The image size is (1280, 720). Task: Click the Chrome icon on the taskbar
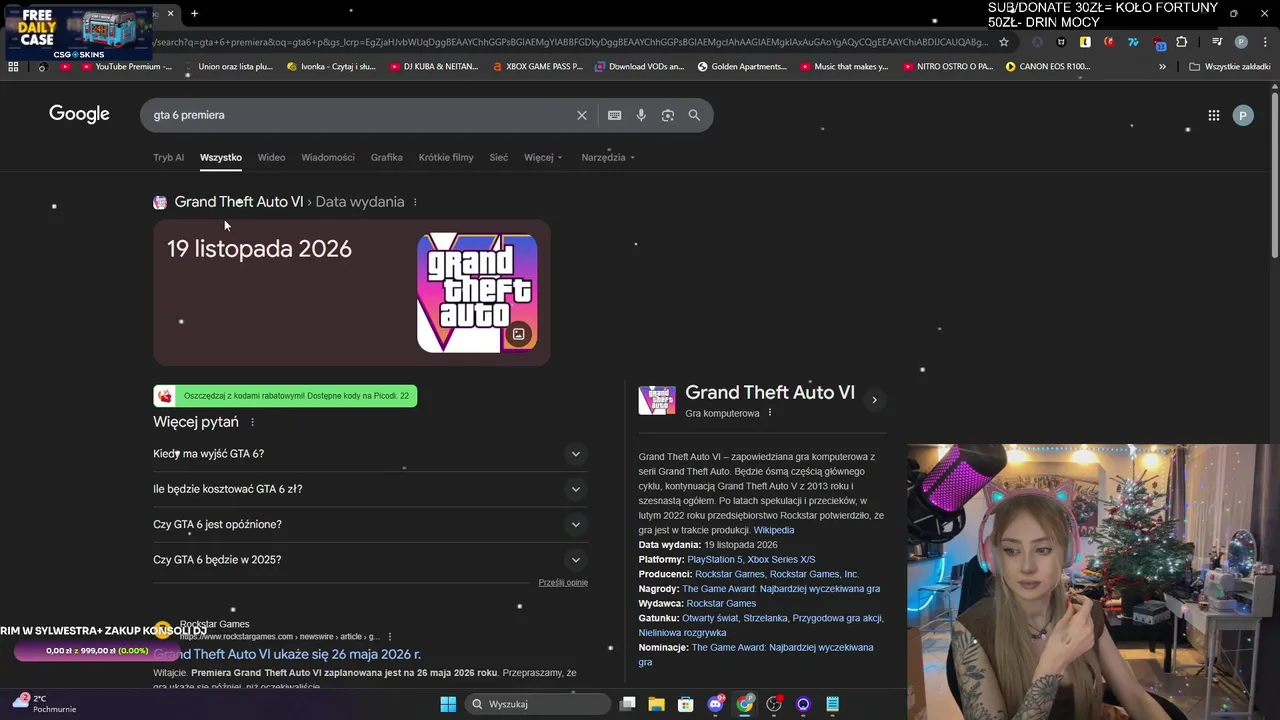pyautogui.click(x=744, y=704)
